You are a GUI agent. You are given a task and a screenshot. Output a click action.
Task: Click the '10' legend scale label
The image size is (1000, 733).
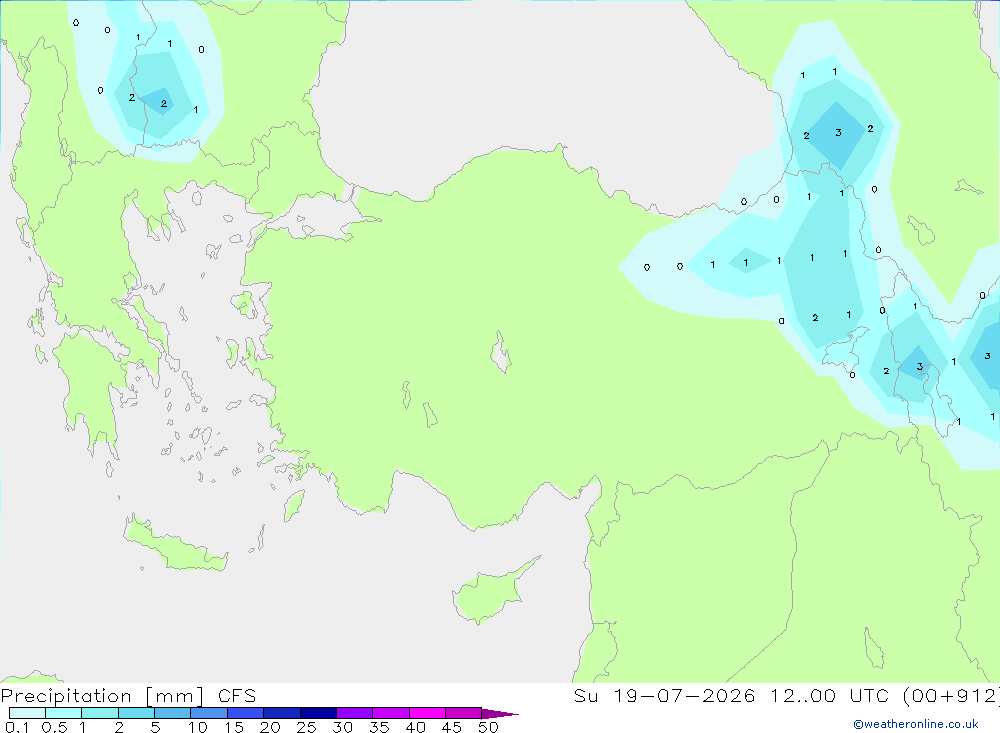(x=198, y=727)
